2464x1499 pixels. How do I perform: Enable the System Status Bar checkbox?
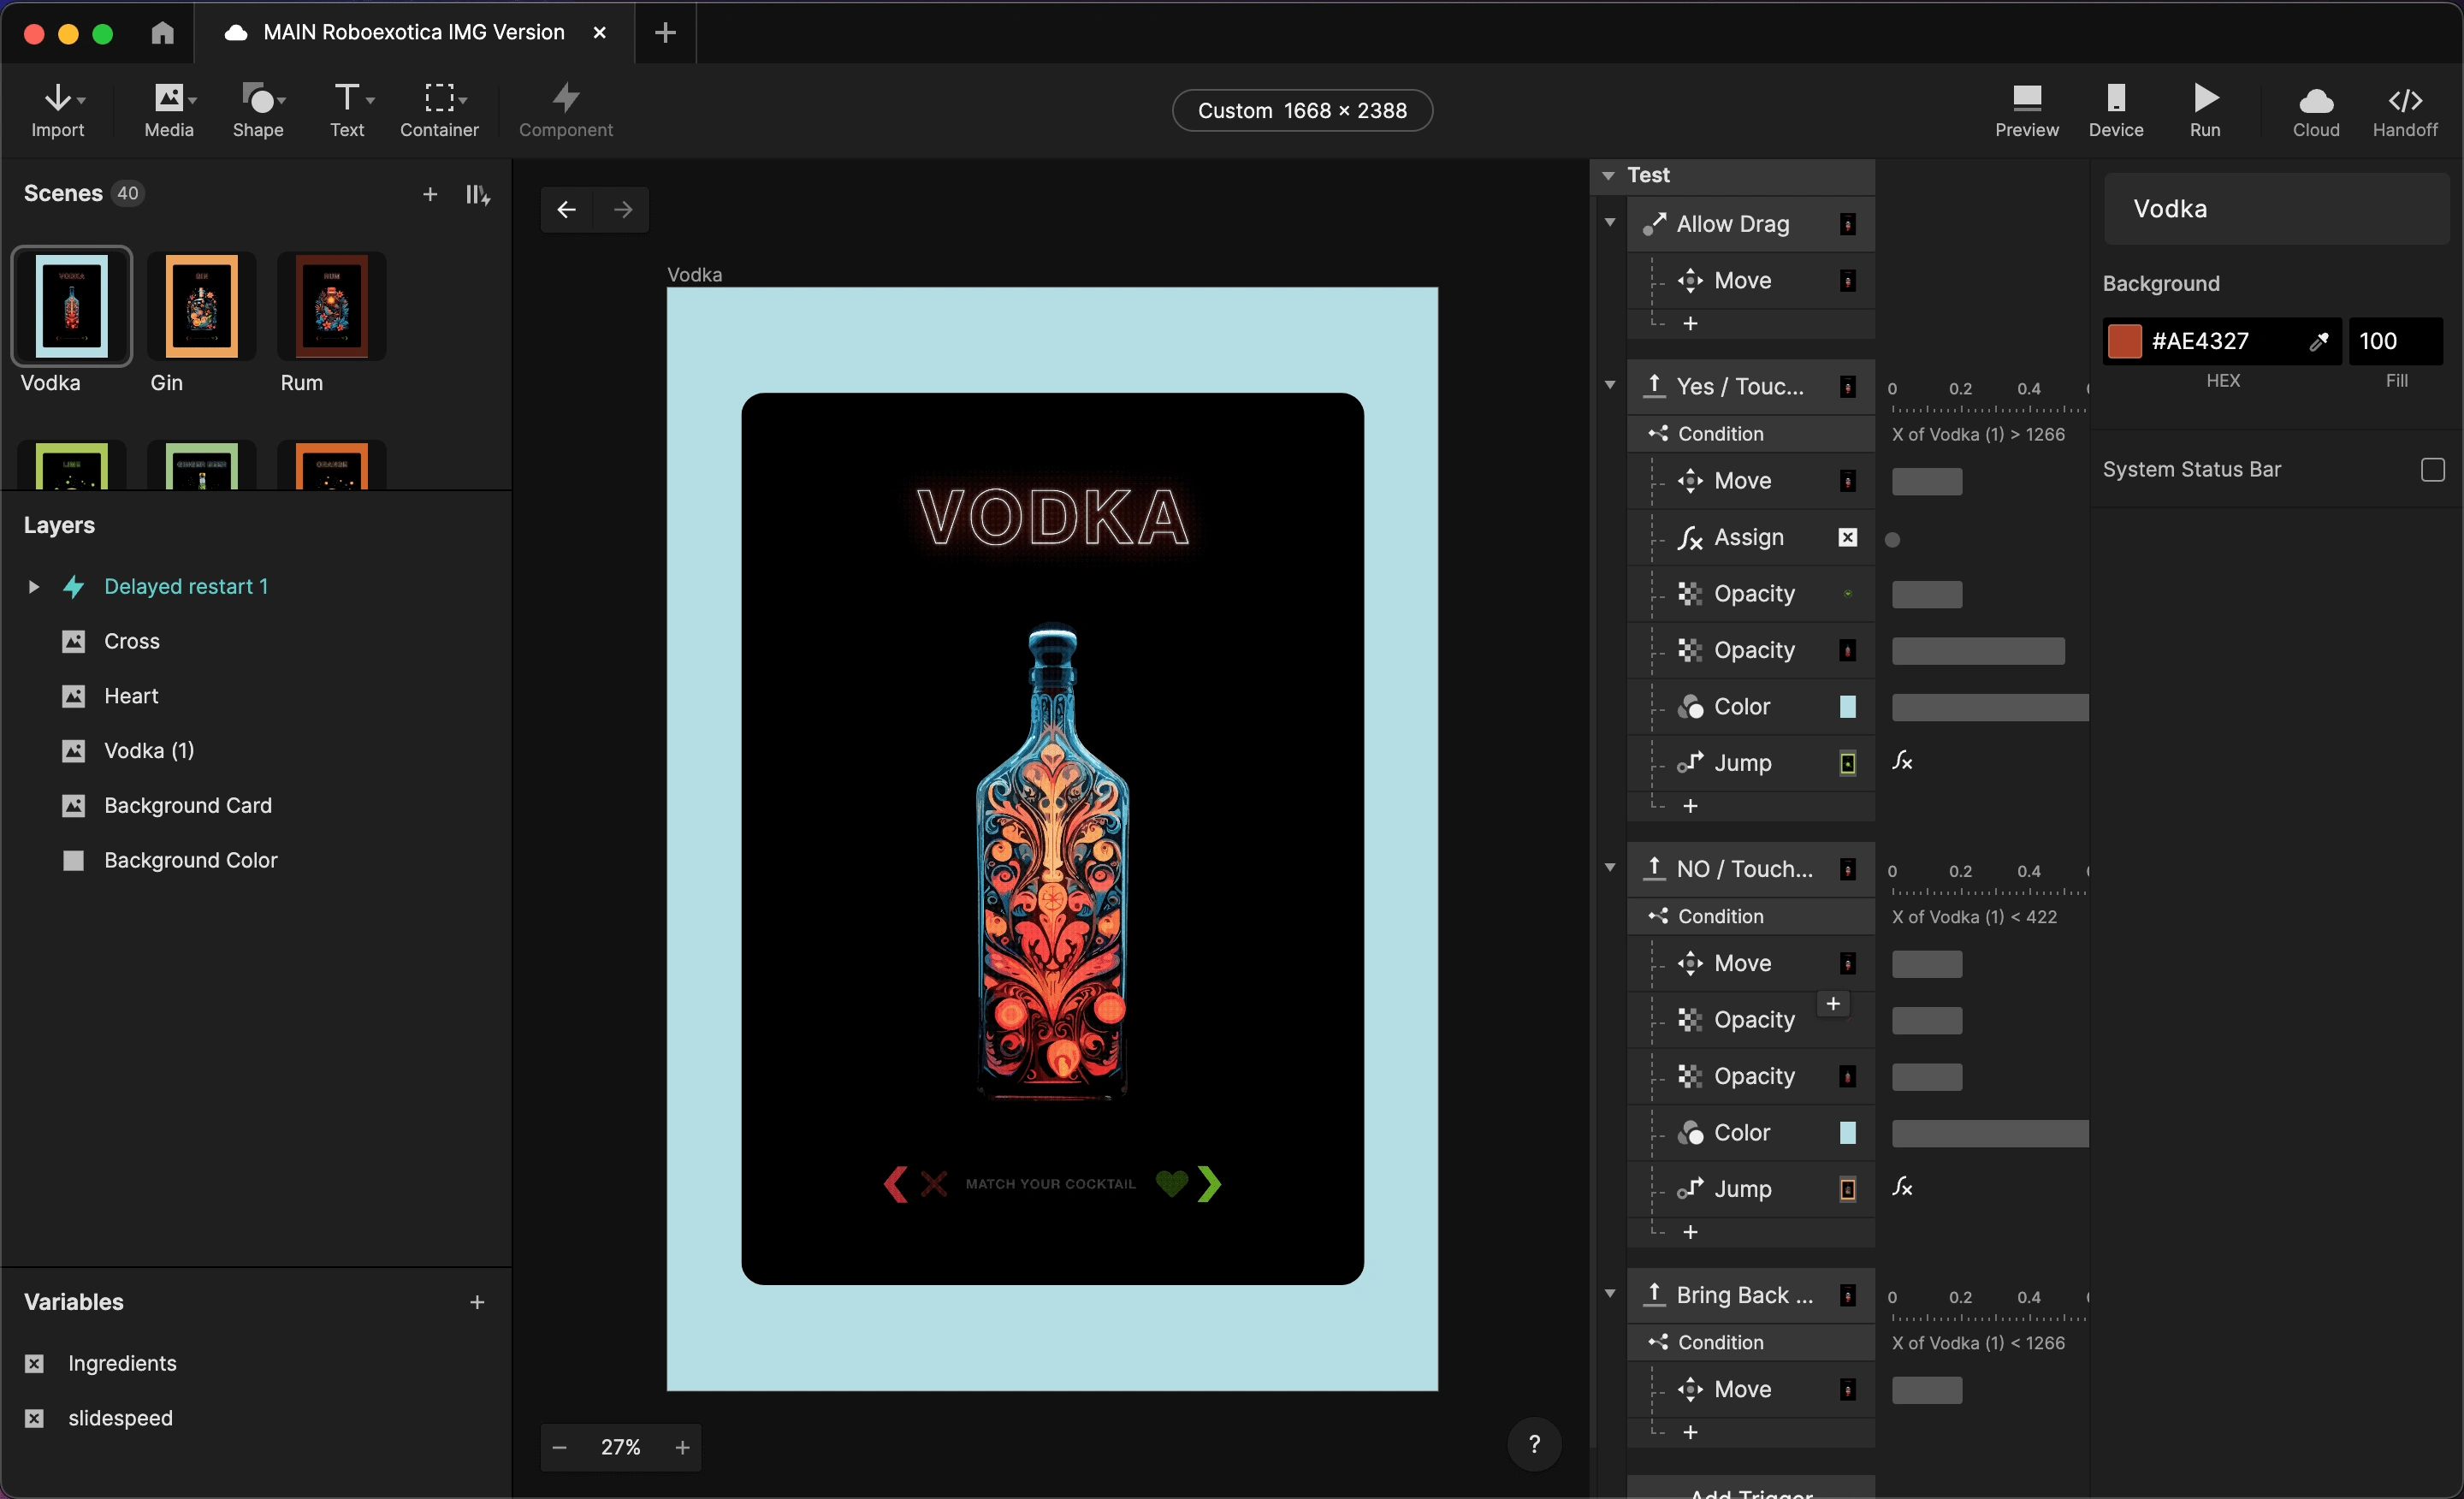pyautogui.click(x=2433, y=470)
